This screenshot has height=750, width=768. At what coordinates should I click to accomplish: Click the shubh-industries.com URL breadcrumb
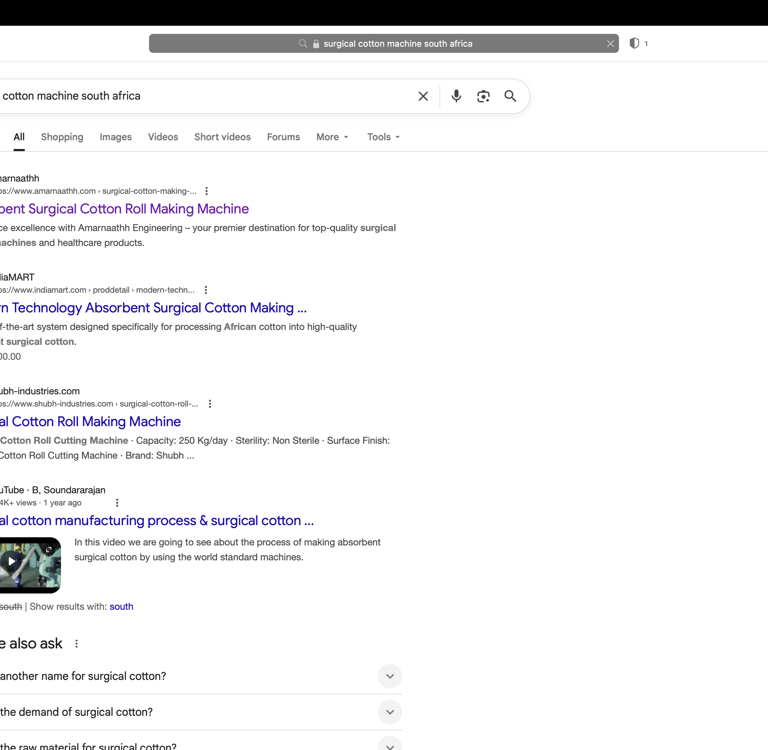[x=99, y=404]
